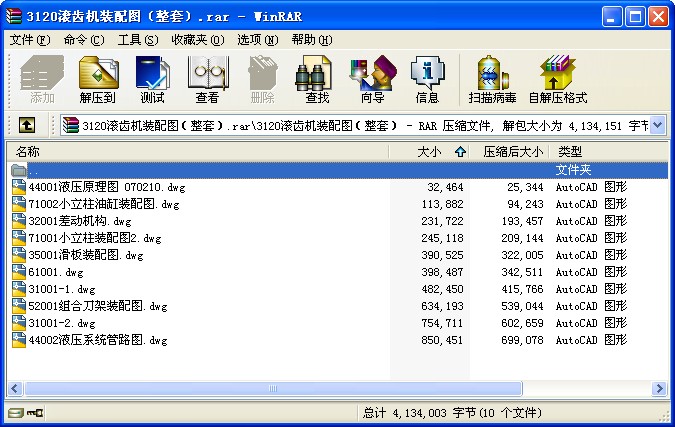
Task: Click the key password icon in status bar
Action: (x=35, y=413)
